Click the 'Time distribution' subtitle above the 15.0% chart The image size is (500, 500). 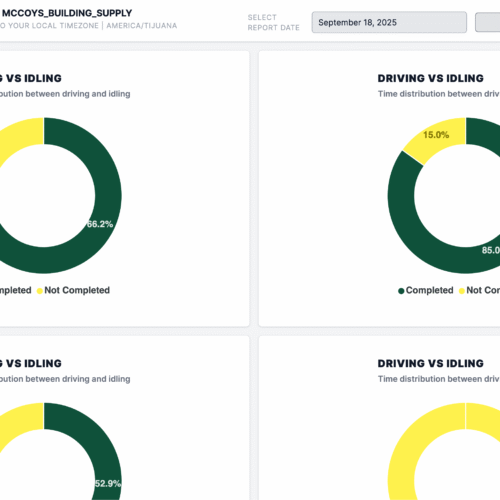[439, 94]
